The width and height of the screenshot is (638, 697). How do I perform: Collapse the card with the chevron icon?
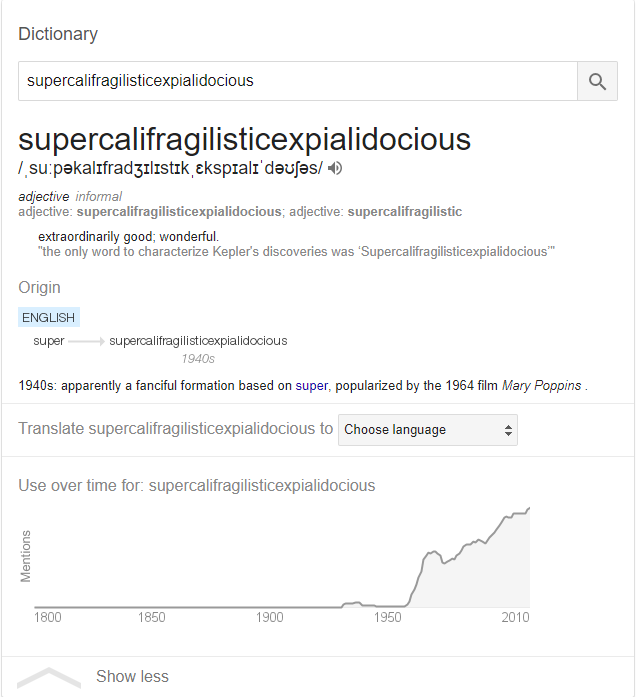(49, 677)
